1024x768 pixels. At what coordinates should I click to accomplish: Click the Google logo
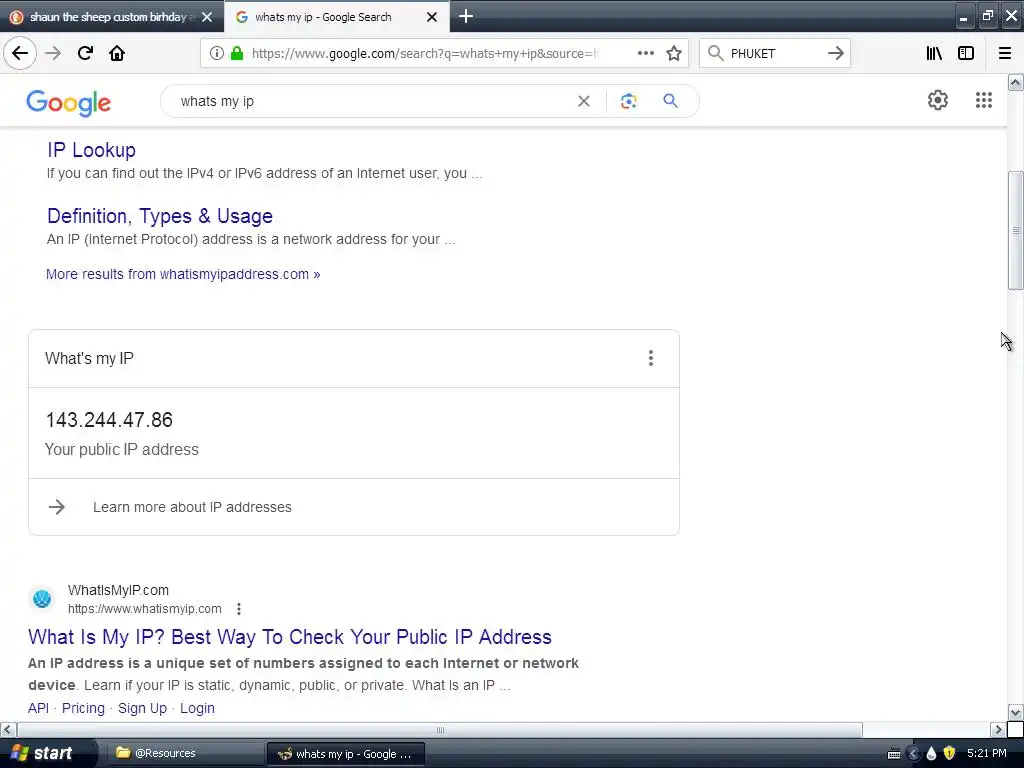(x=69, y=103)
